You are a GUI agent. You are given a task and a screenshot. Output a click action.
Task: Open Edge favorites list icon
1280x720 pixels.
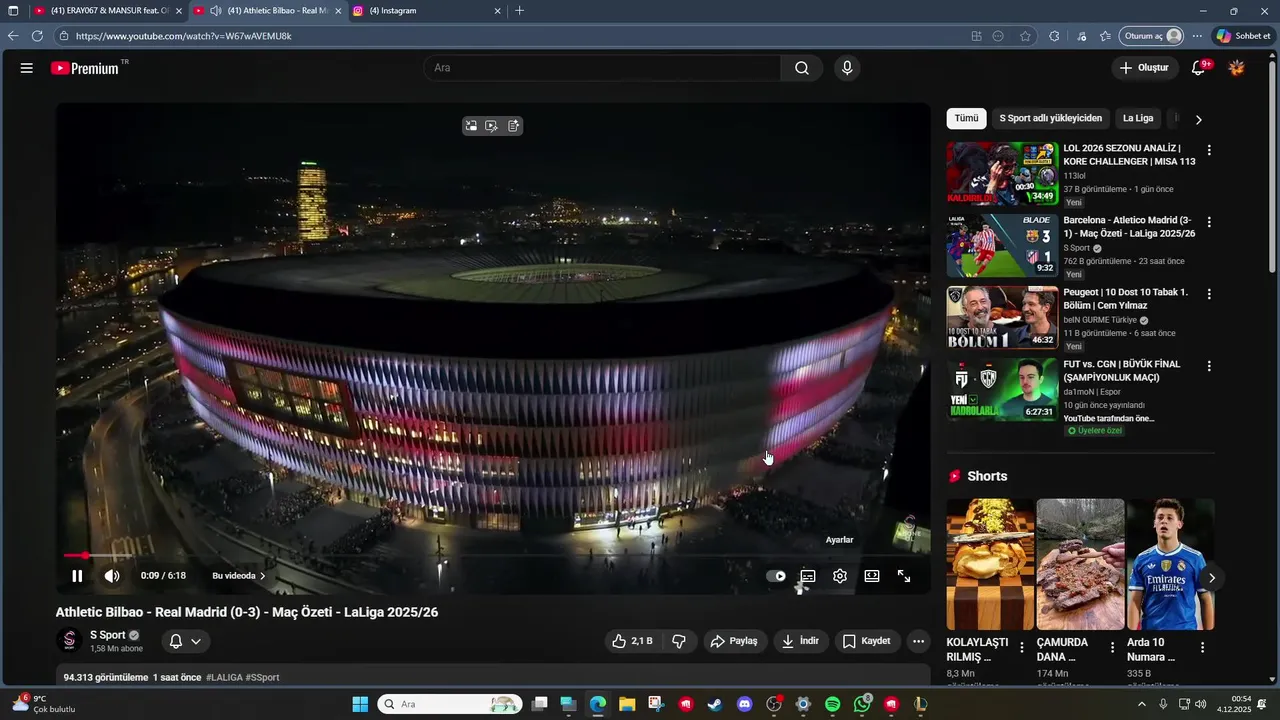click(x=1105, y=36)
